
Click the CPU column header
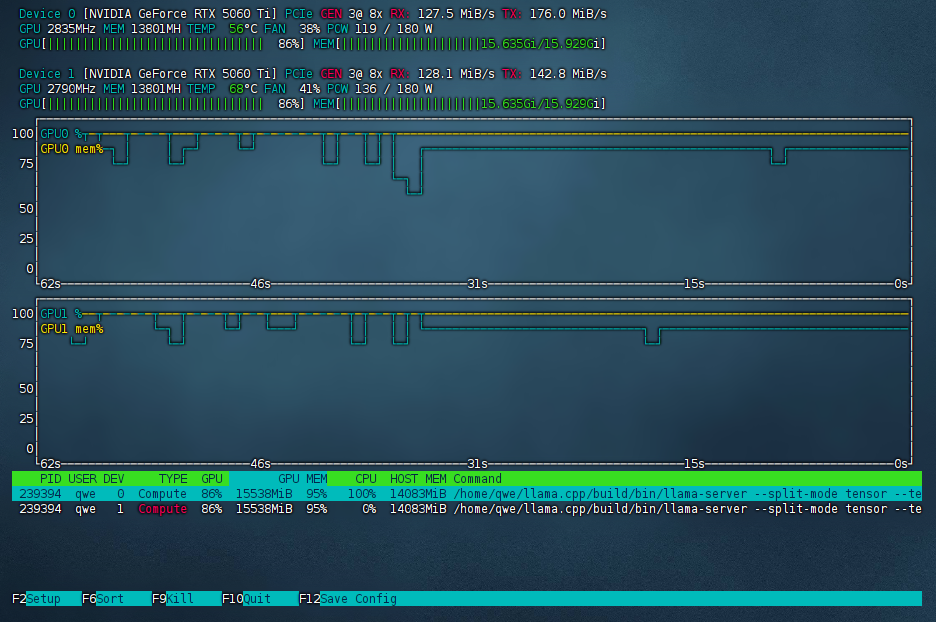point(365,479)
